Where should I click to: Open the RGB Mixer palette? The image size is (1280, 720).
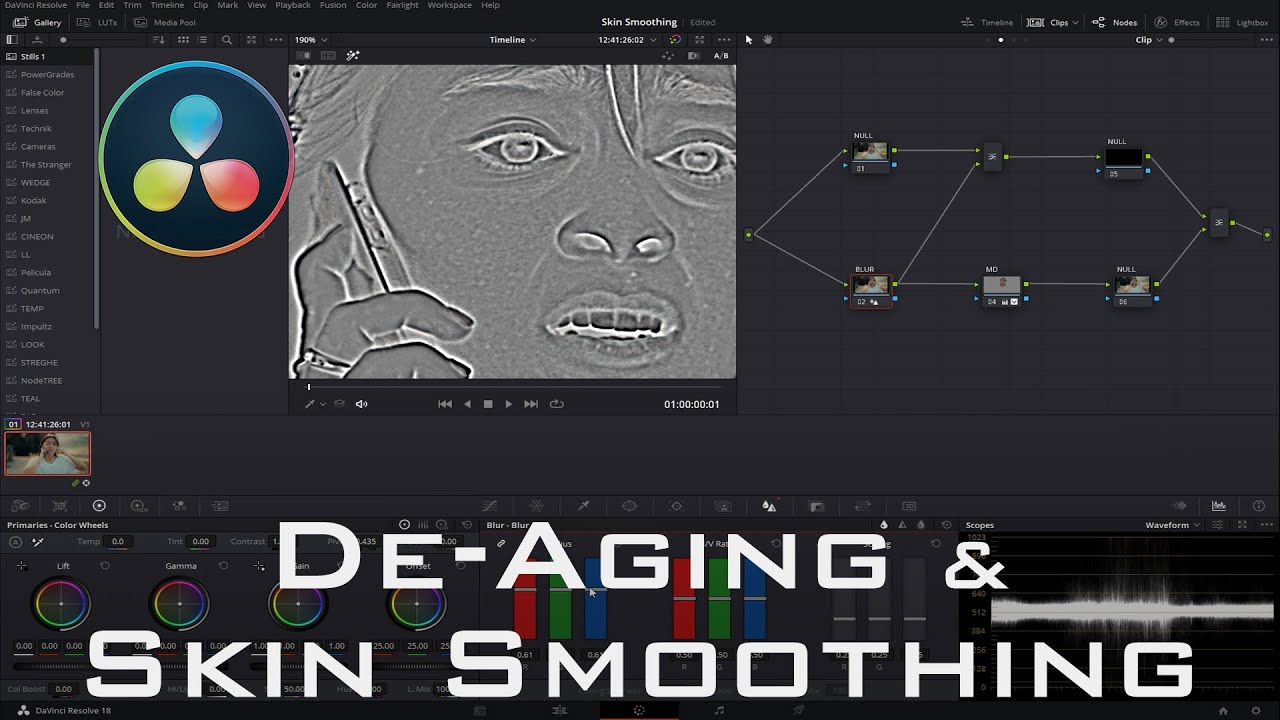coord(179,506)
